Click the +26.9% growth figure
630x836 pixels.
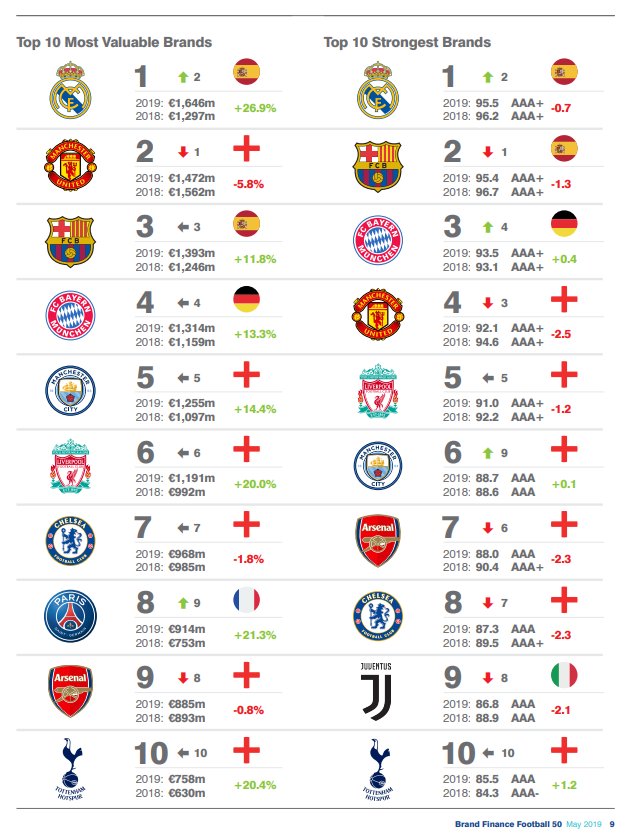[x=254, y=108]
